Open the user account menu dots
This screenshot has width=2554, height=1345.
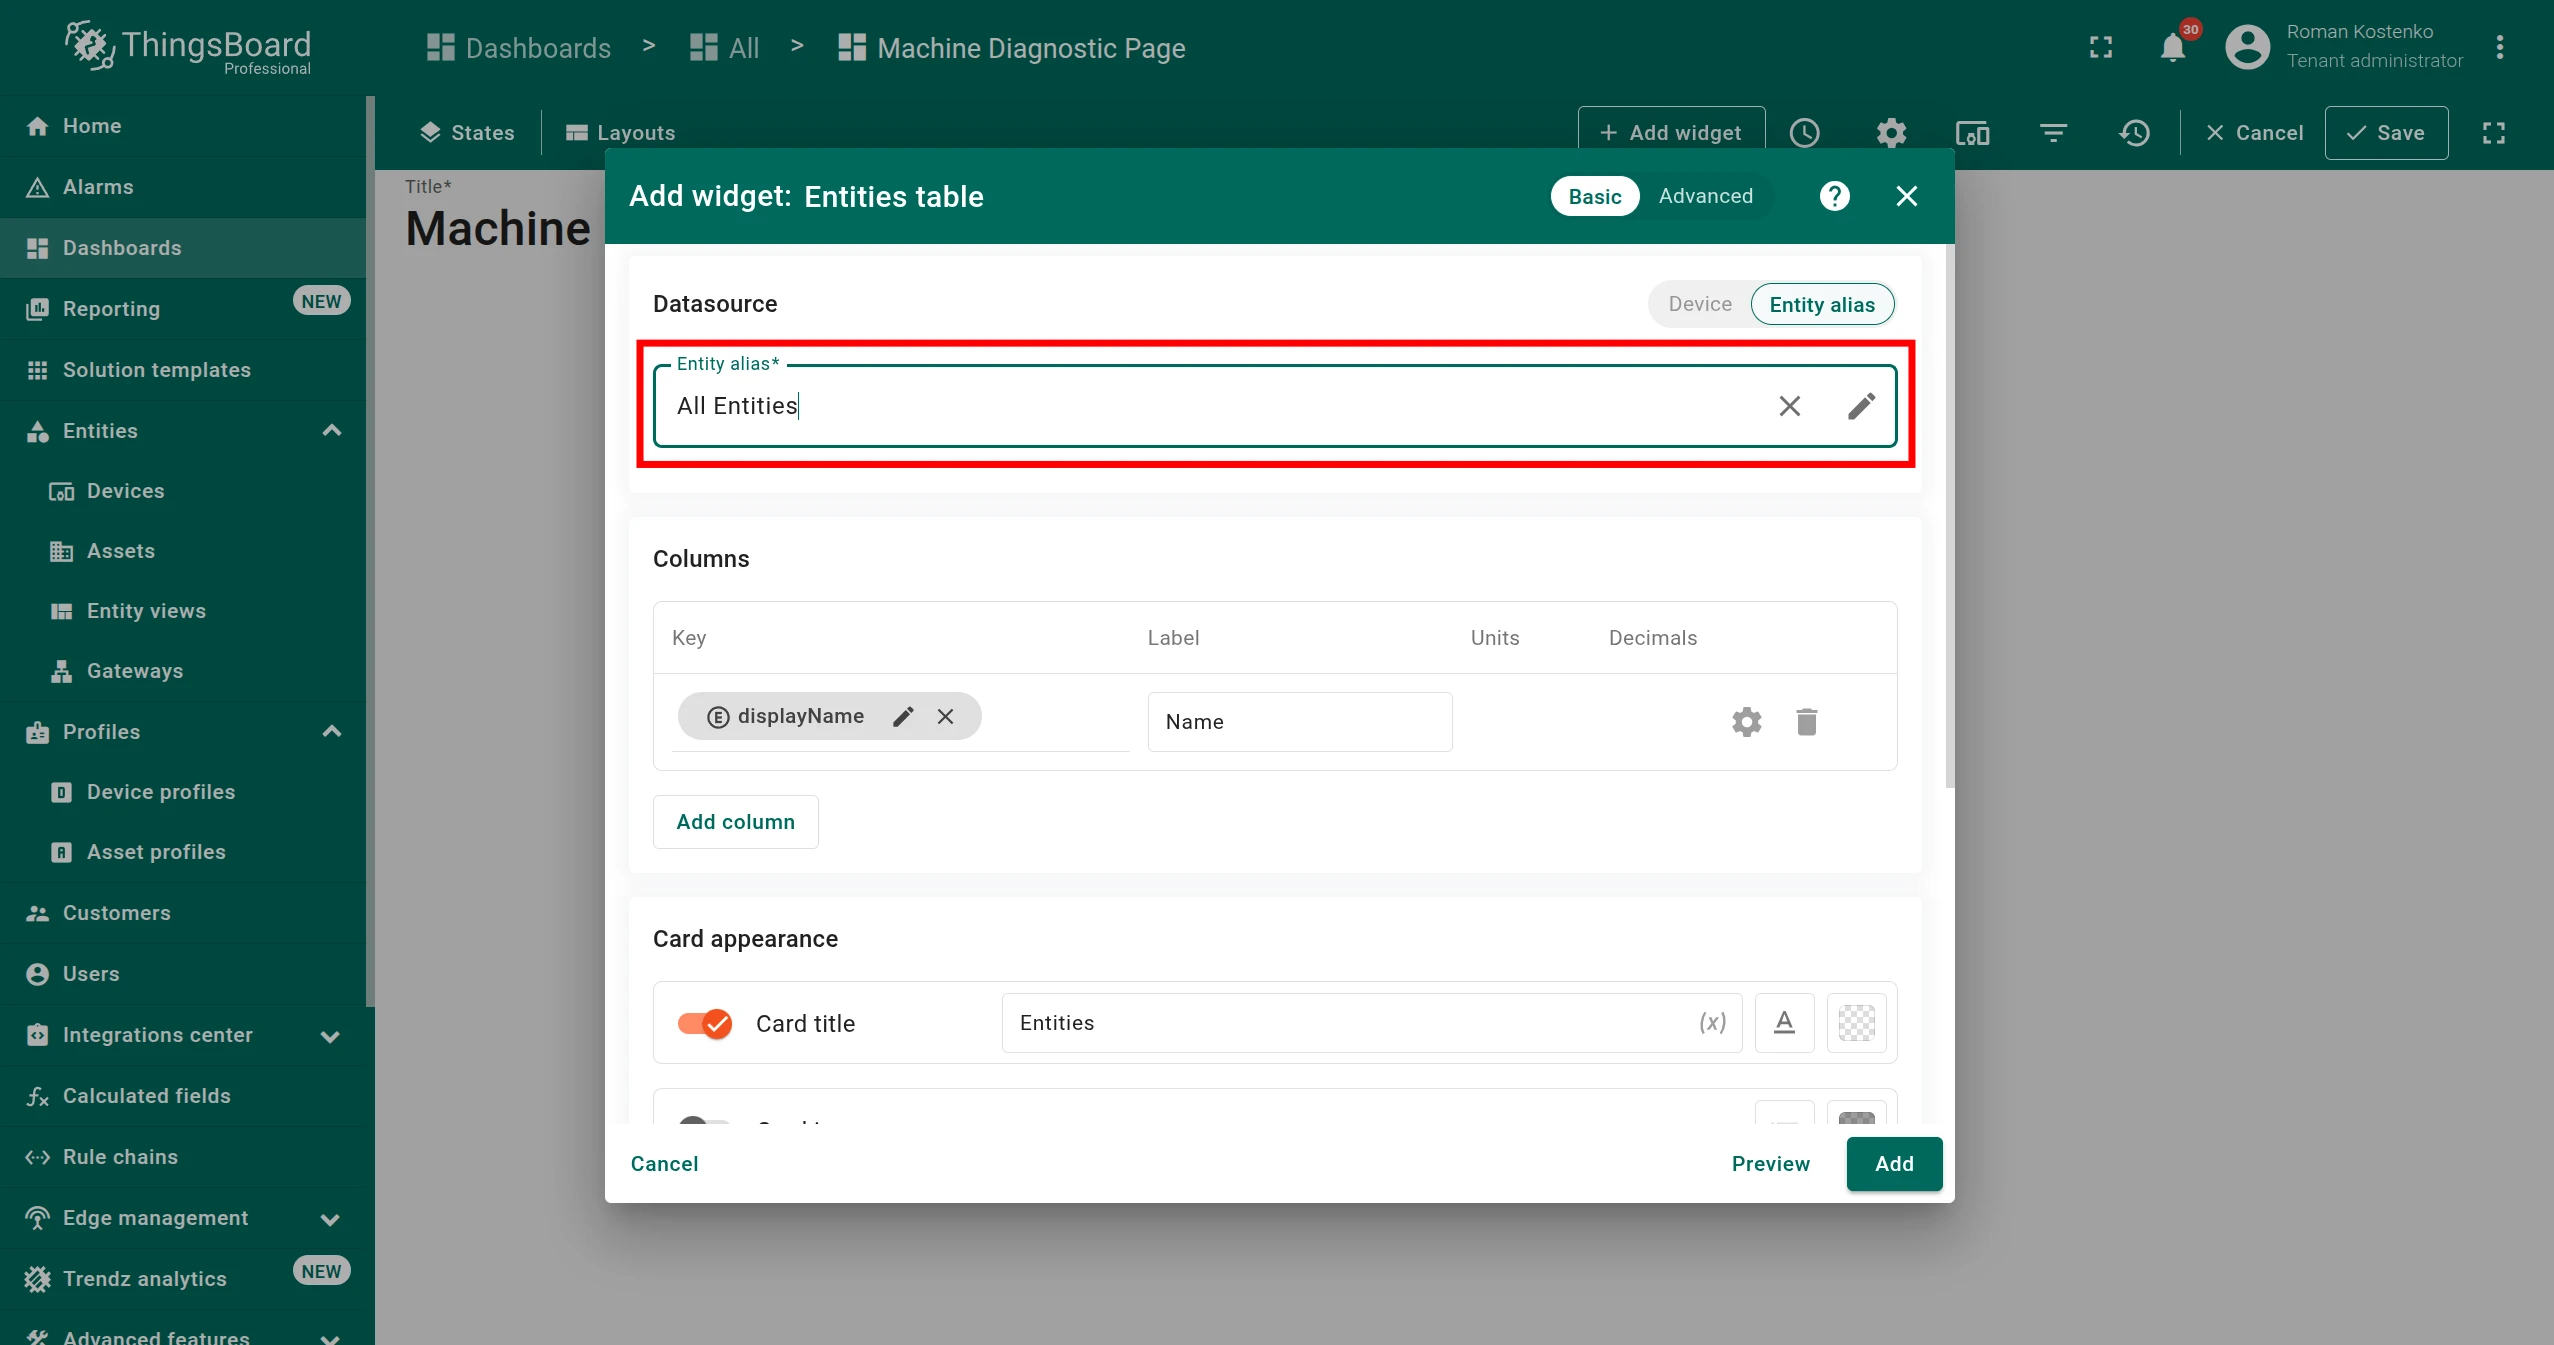click(2499, 47)
